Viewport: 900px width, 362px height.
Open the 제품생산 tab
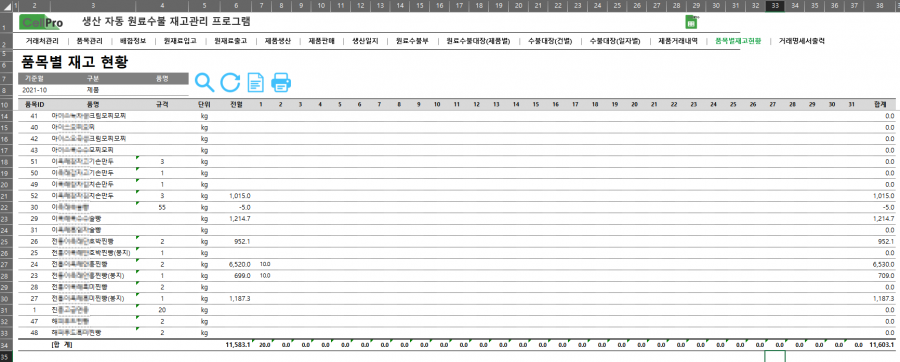278,41
